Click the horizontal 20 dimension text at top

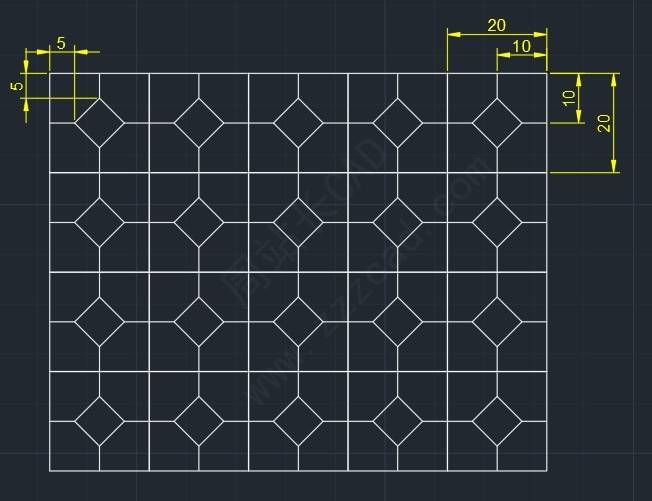[496, 26]
